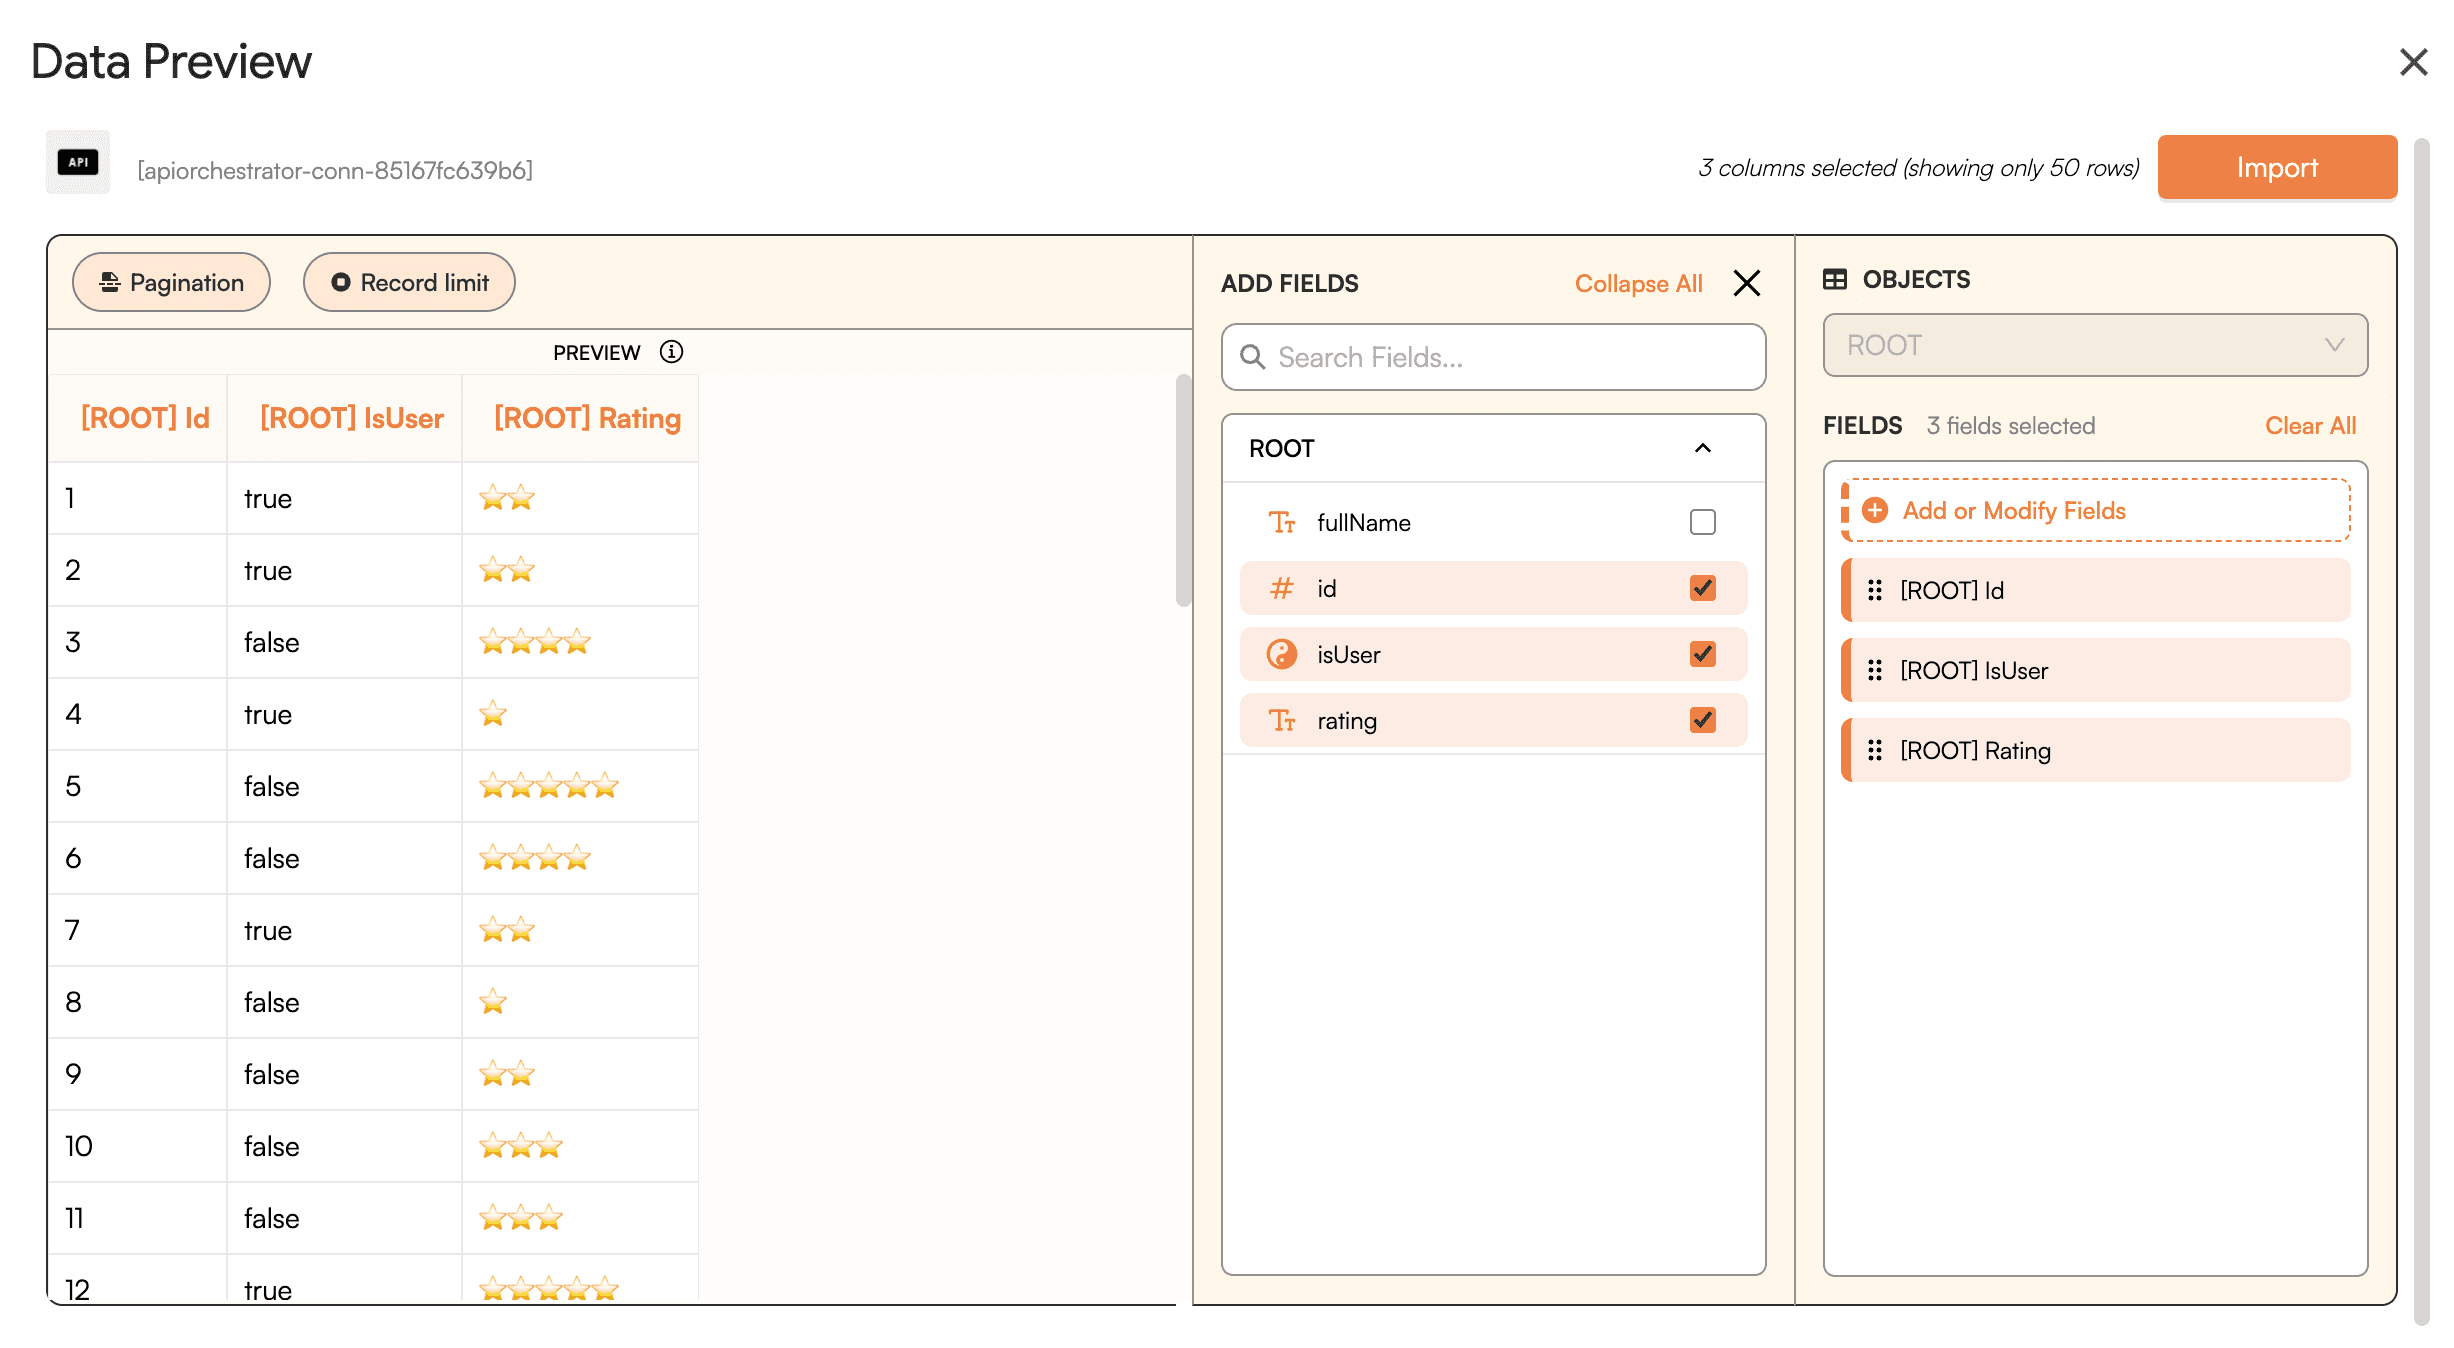Select the [ROOT] Id selected field row

coord(2095,590)
